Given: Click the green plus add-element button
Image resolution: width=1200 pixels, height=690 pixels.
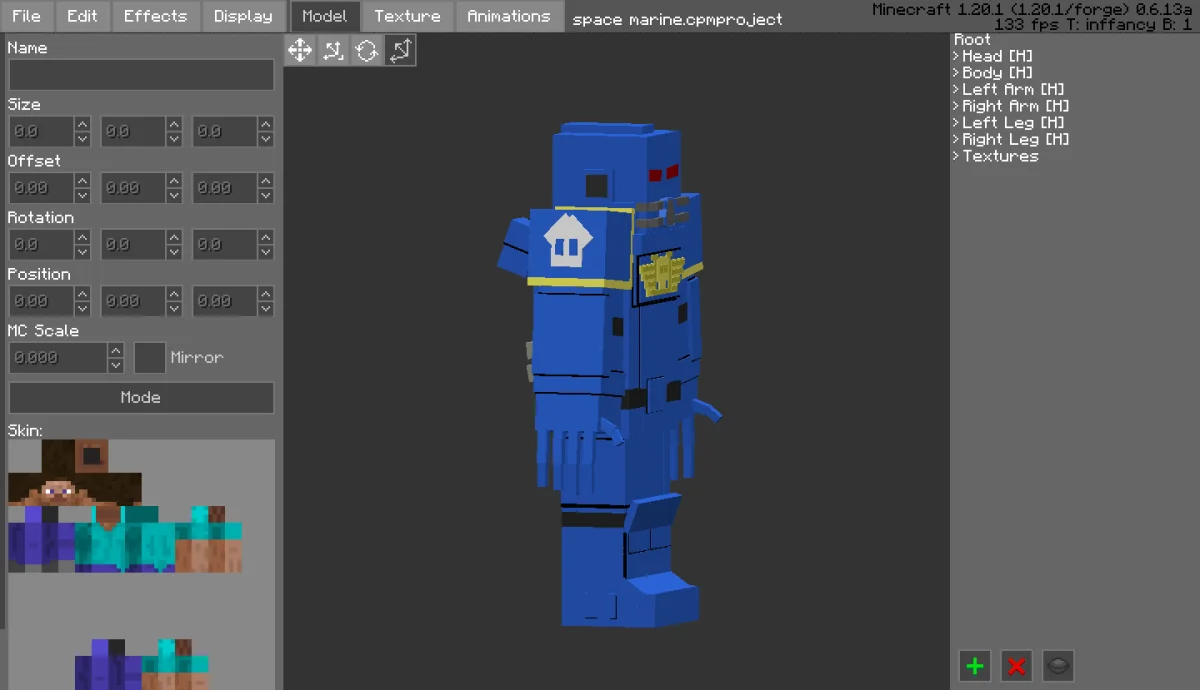Looking at the screenshot, I should click(975, 665).
